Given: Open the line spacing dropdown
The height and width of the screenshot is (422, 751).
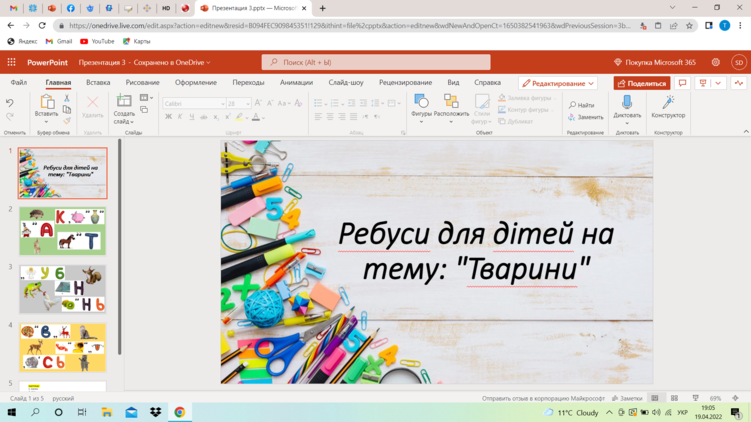Looking at the screenshot, I should pyautogui.click(x=377, y=103).
